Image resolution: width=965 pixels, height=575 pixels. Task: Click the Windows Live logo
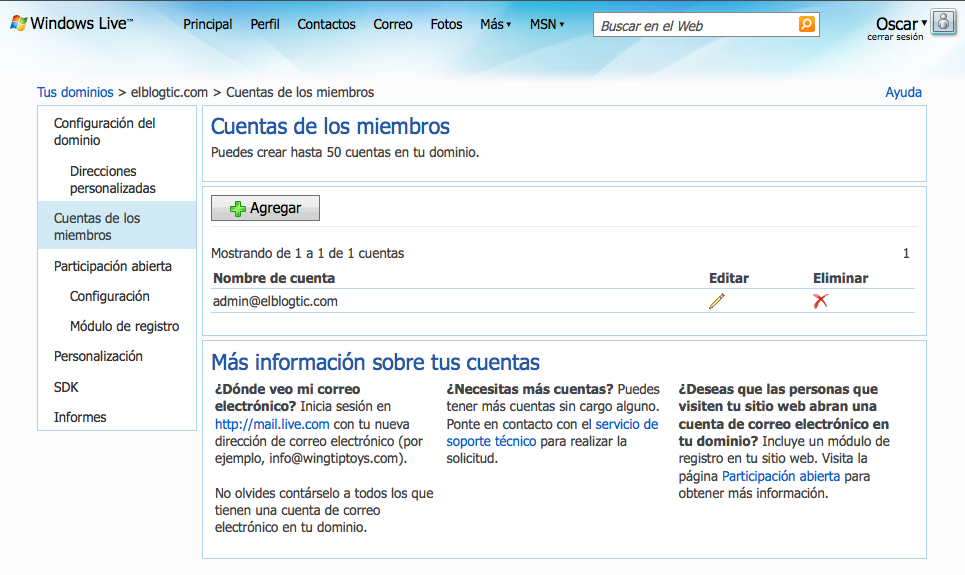[x=71, y=23]
